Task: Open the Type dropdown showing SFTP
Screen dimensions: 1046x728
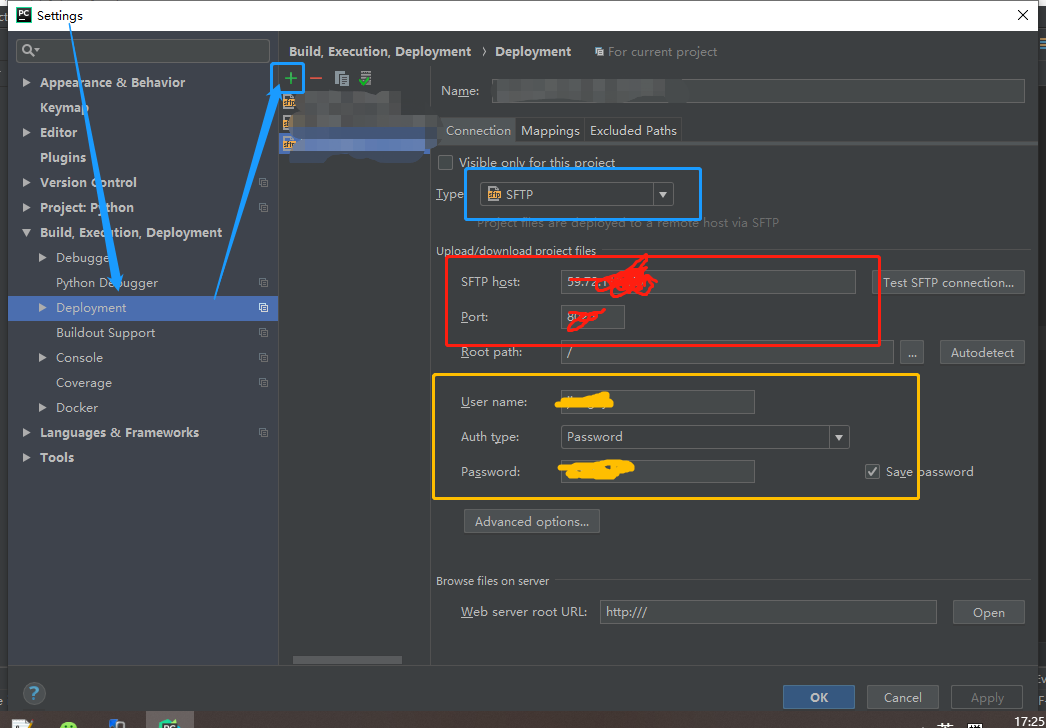Action: [663, 194]
